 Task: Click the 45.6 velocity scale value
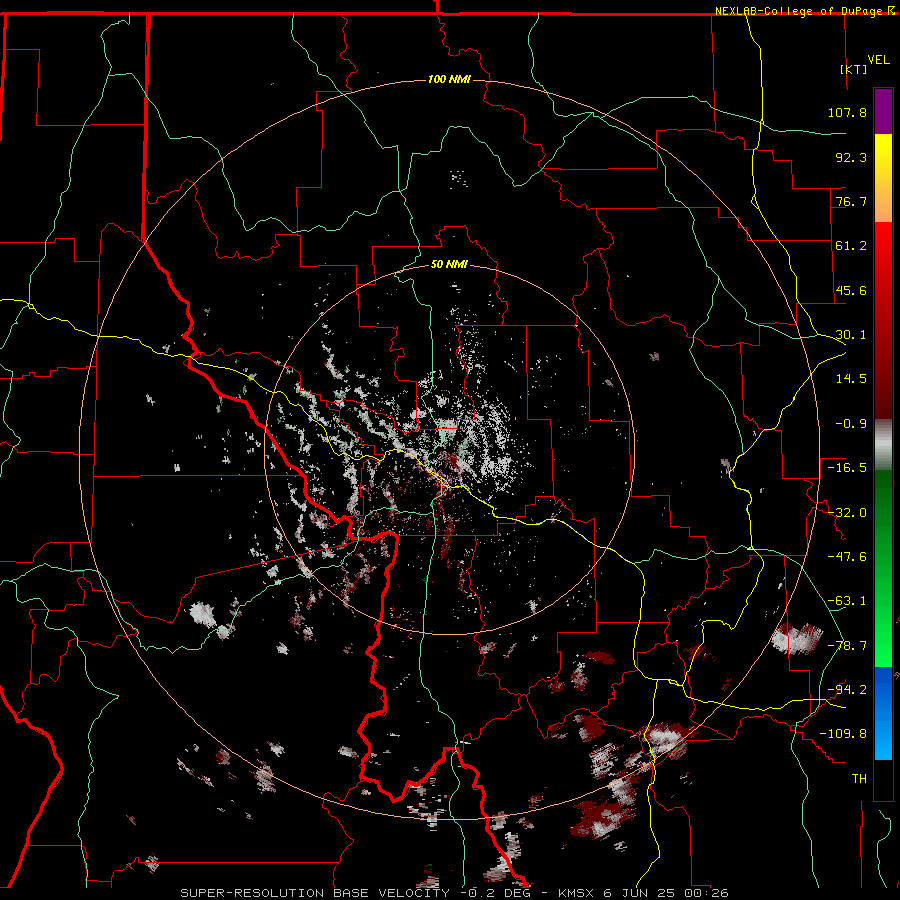coord(851,290)
